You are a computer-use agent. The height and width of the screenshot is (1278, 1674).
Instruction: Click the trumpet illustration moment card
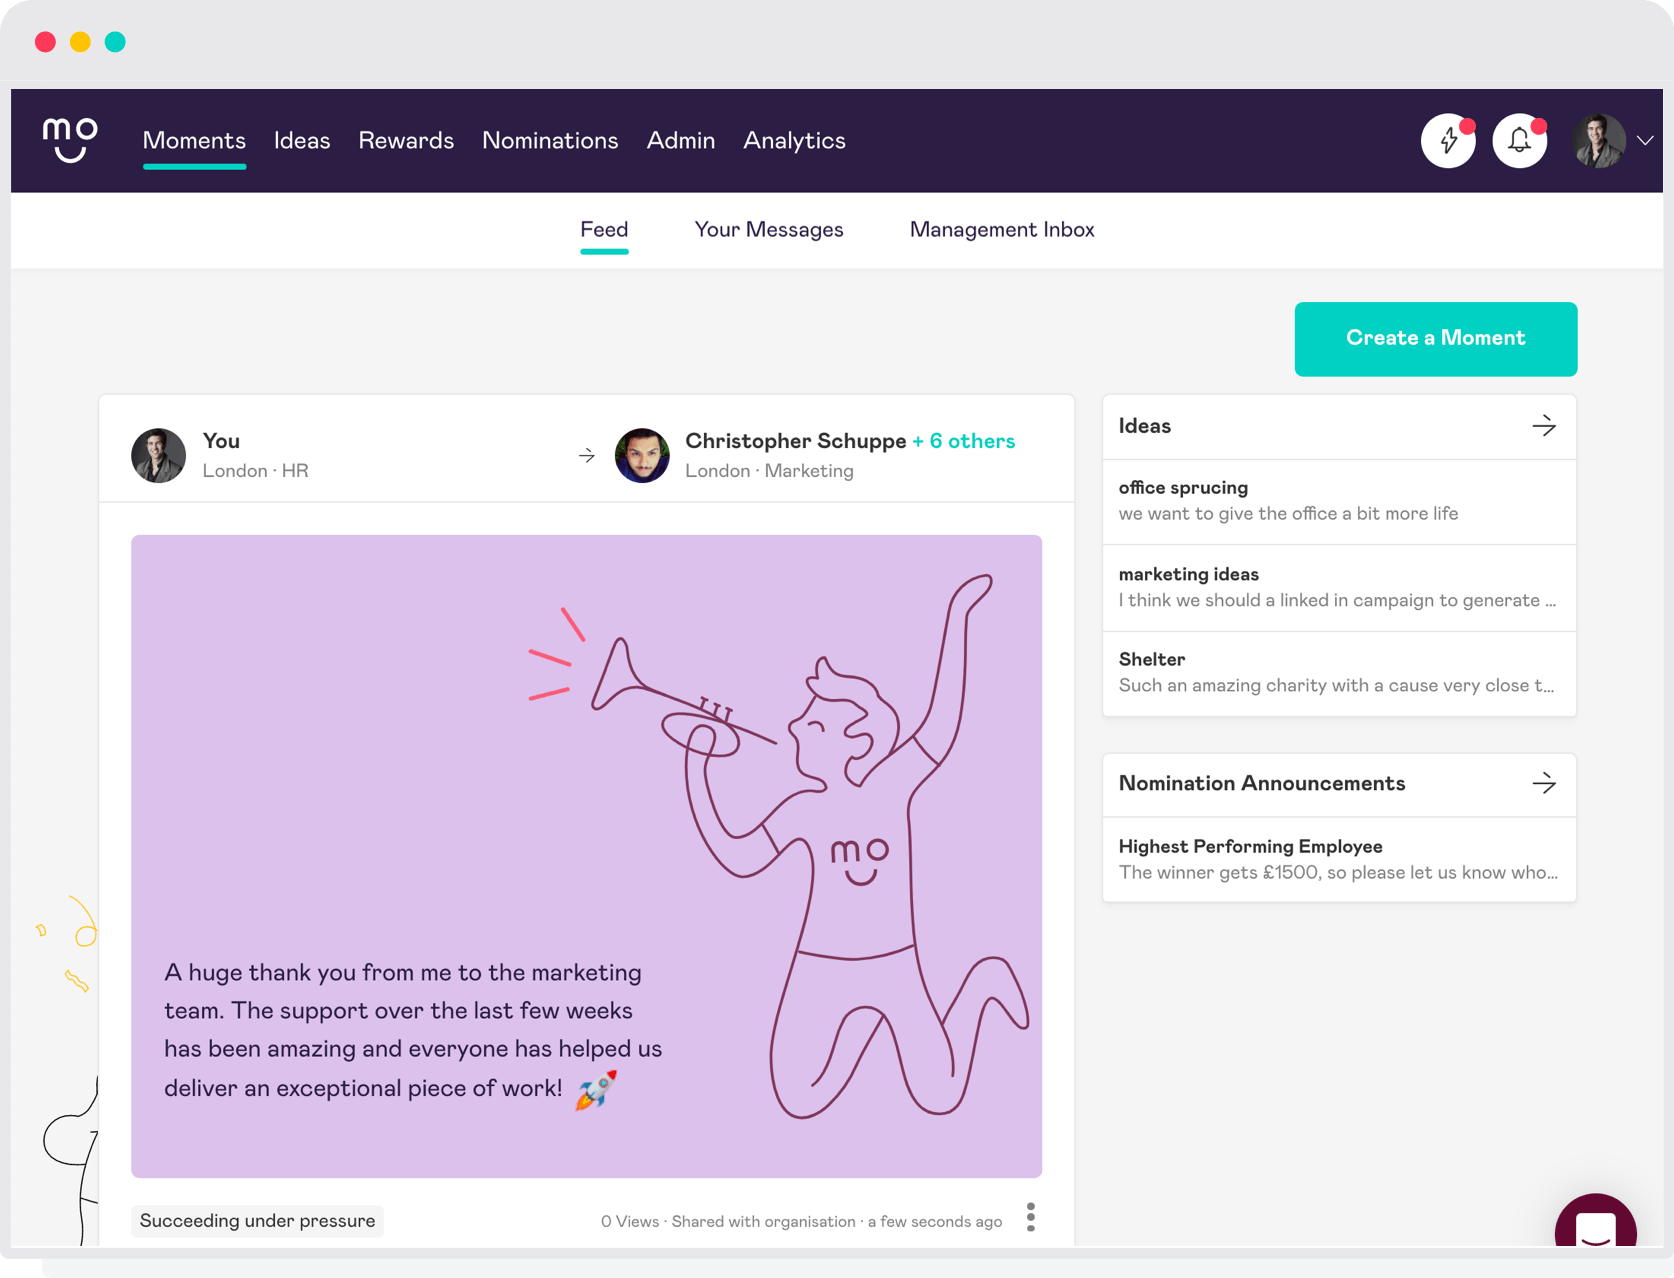point(586,856)
